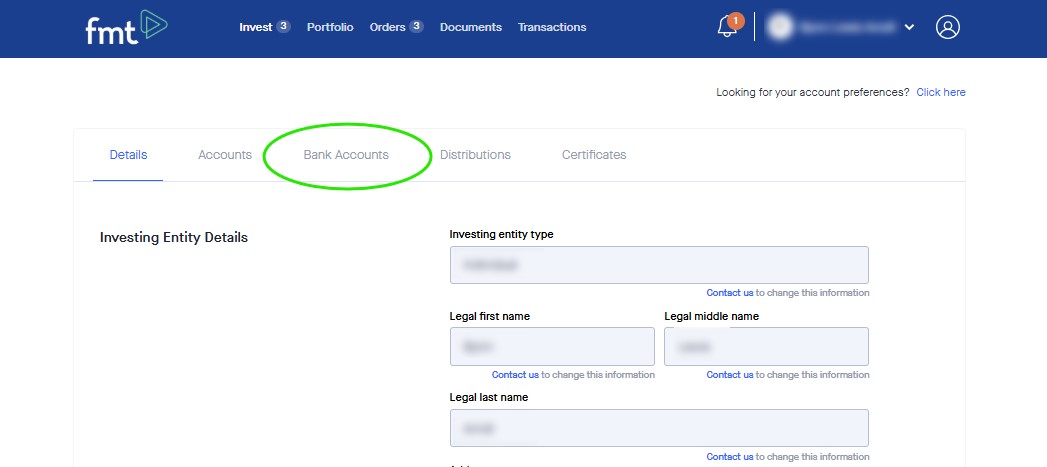Click 'Contact us' below Investing entity type
1047x467 pixels.
tap(730, 293)
